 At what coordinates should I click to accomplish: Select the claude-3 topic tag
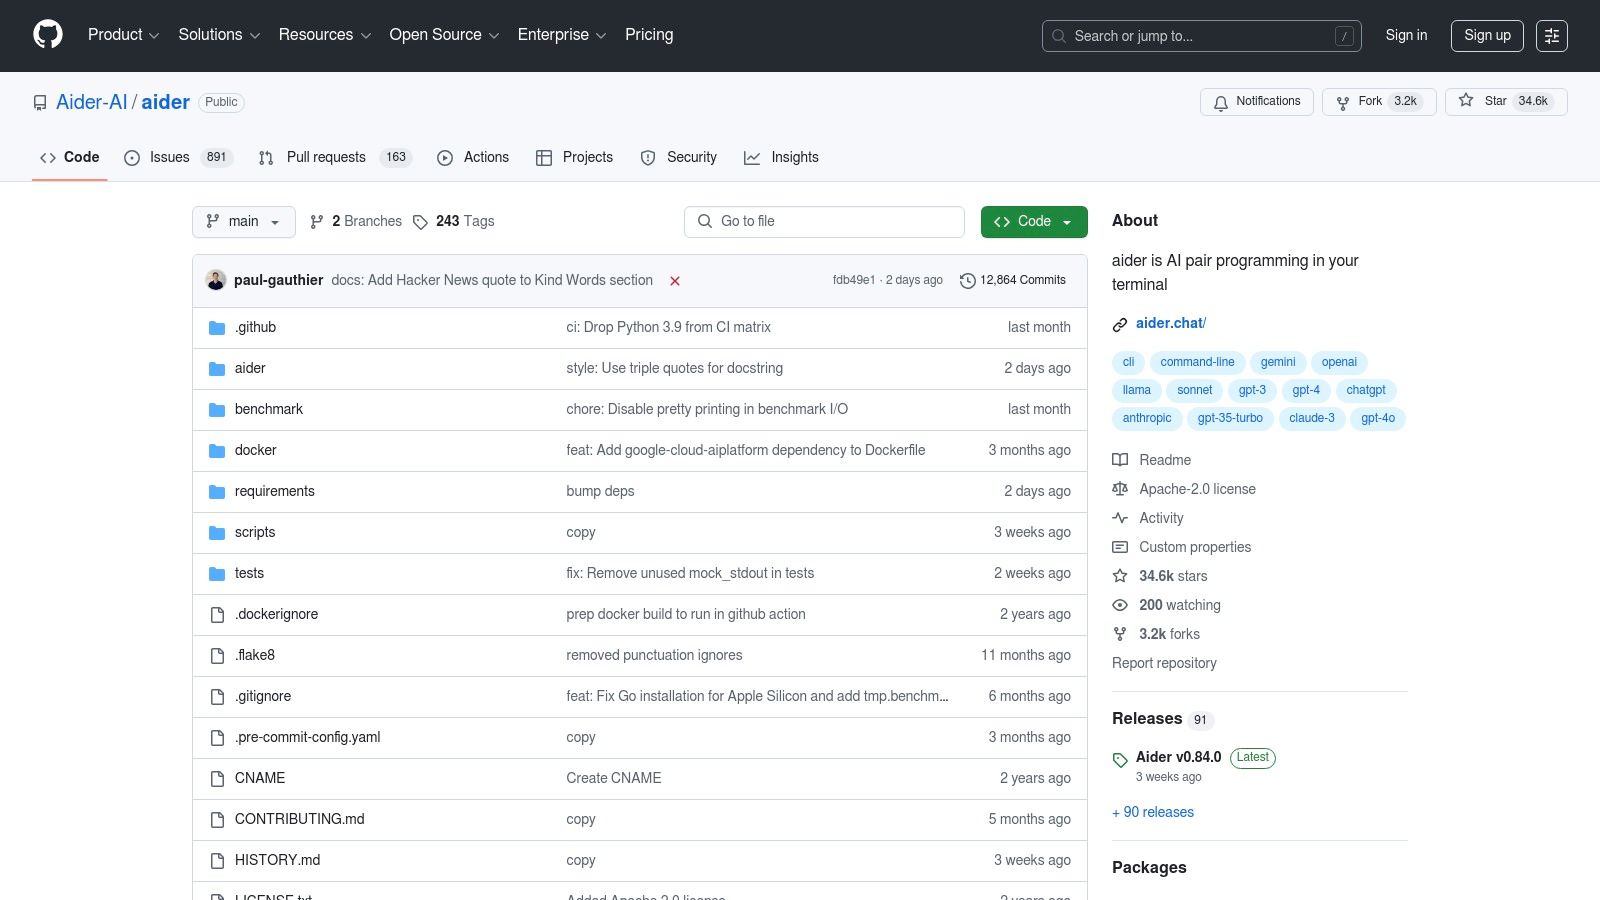[1312, 418]
